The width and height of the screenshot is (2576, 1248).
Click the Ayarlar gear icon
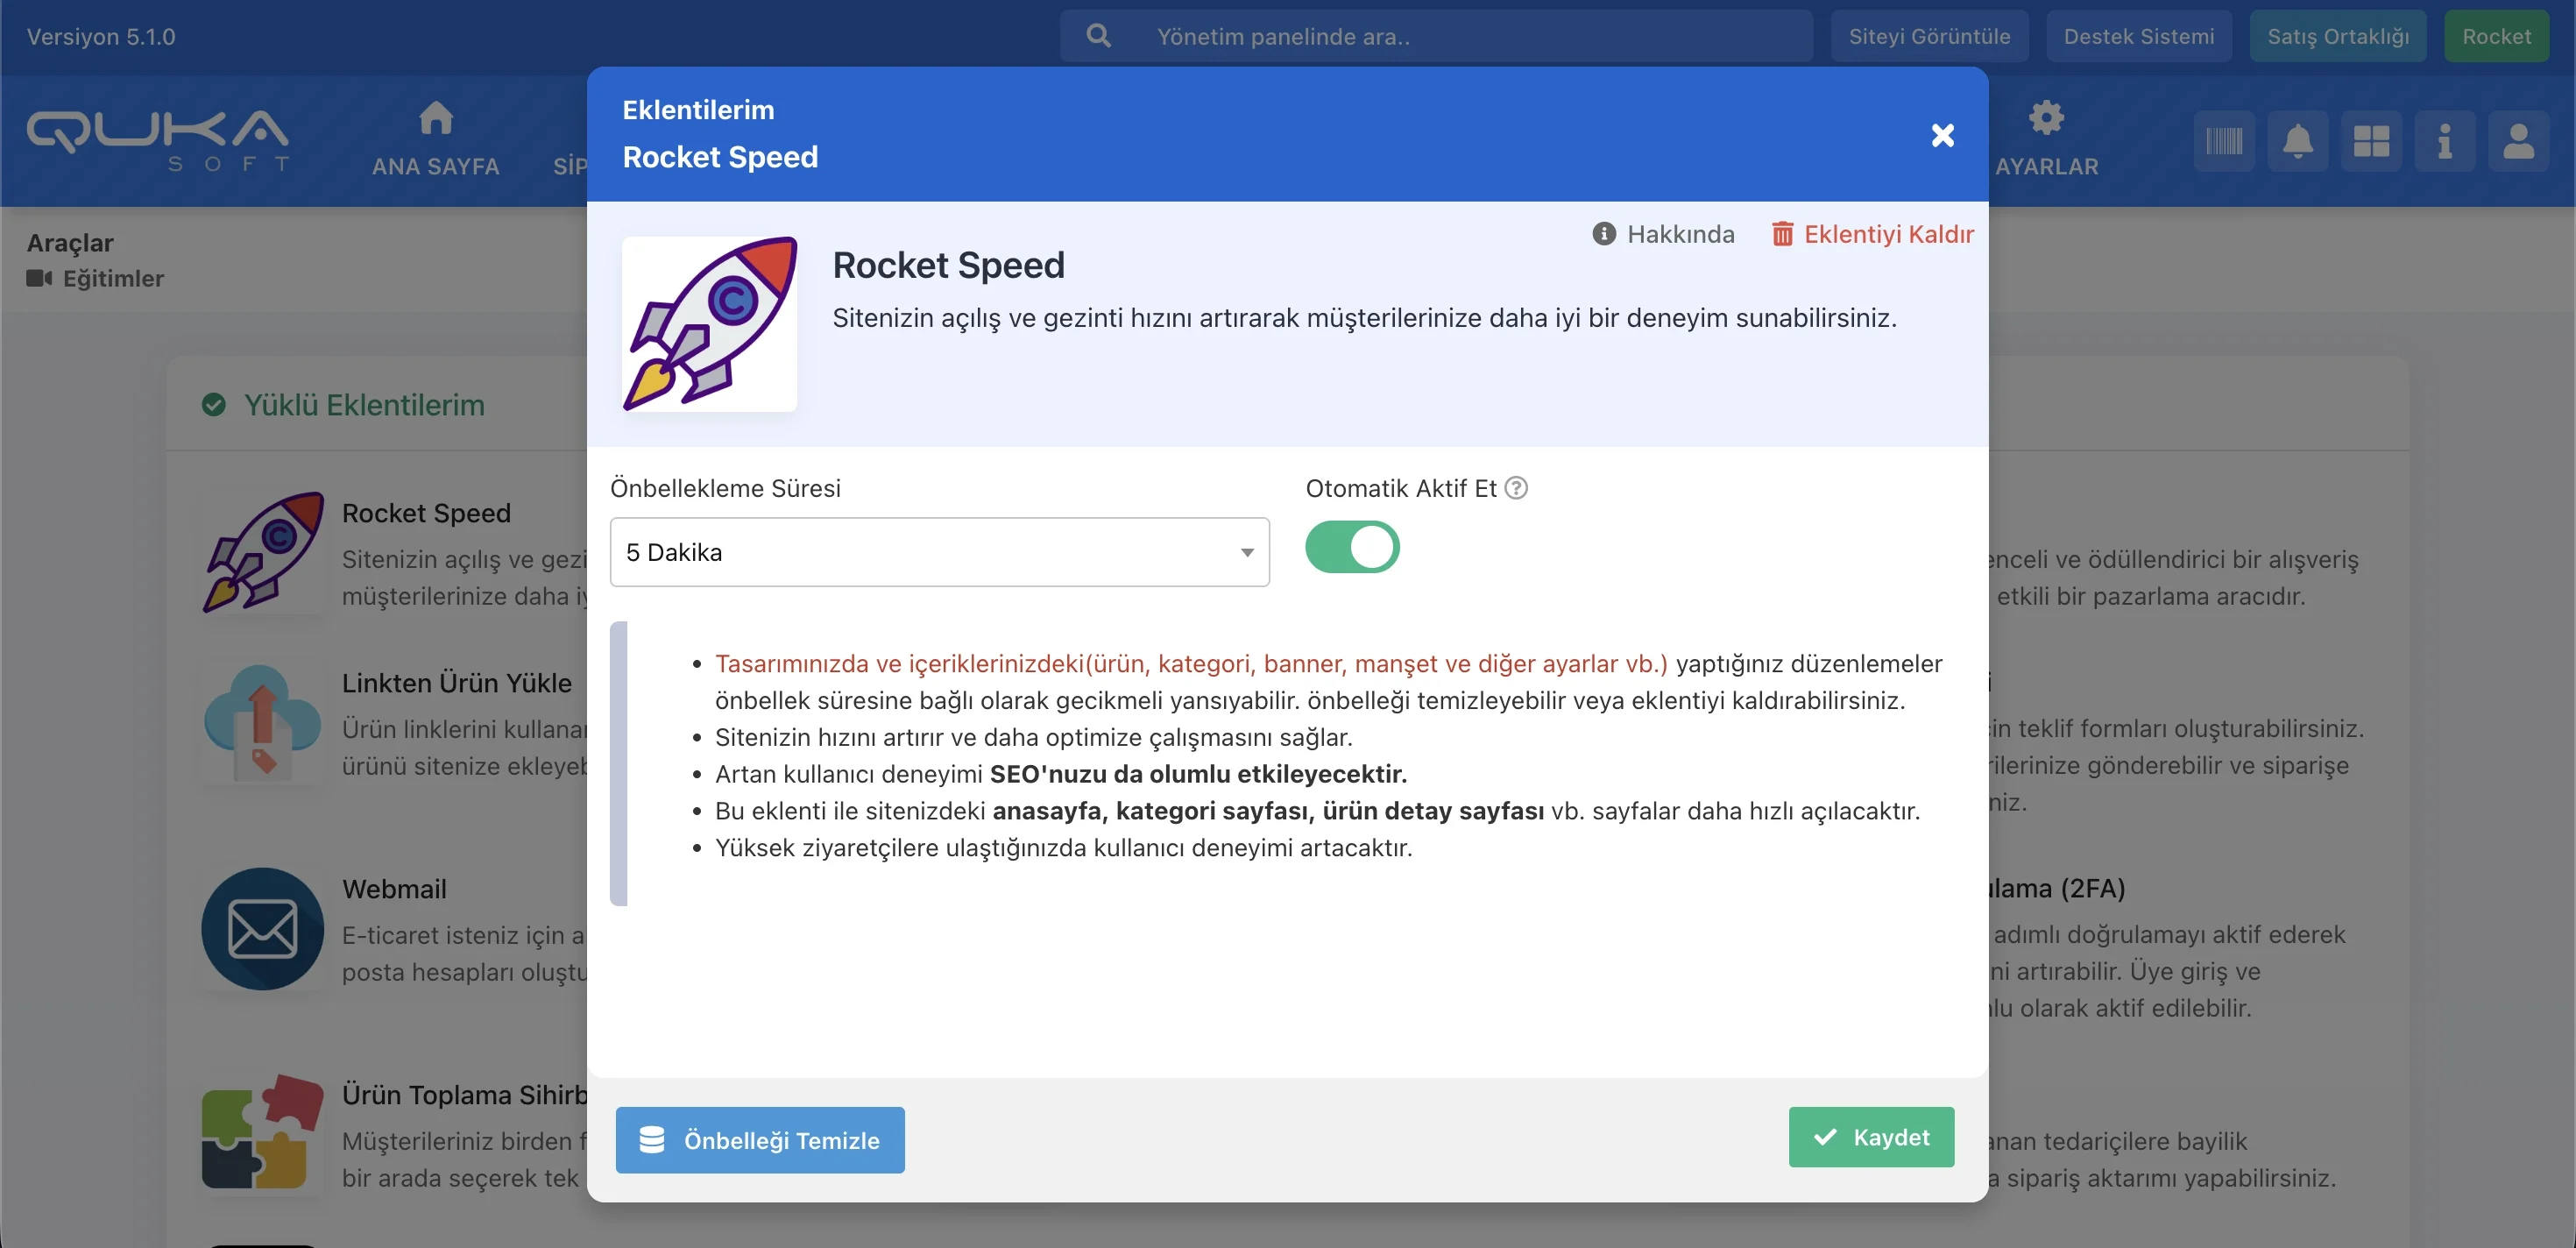coord(2046,119)
